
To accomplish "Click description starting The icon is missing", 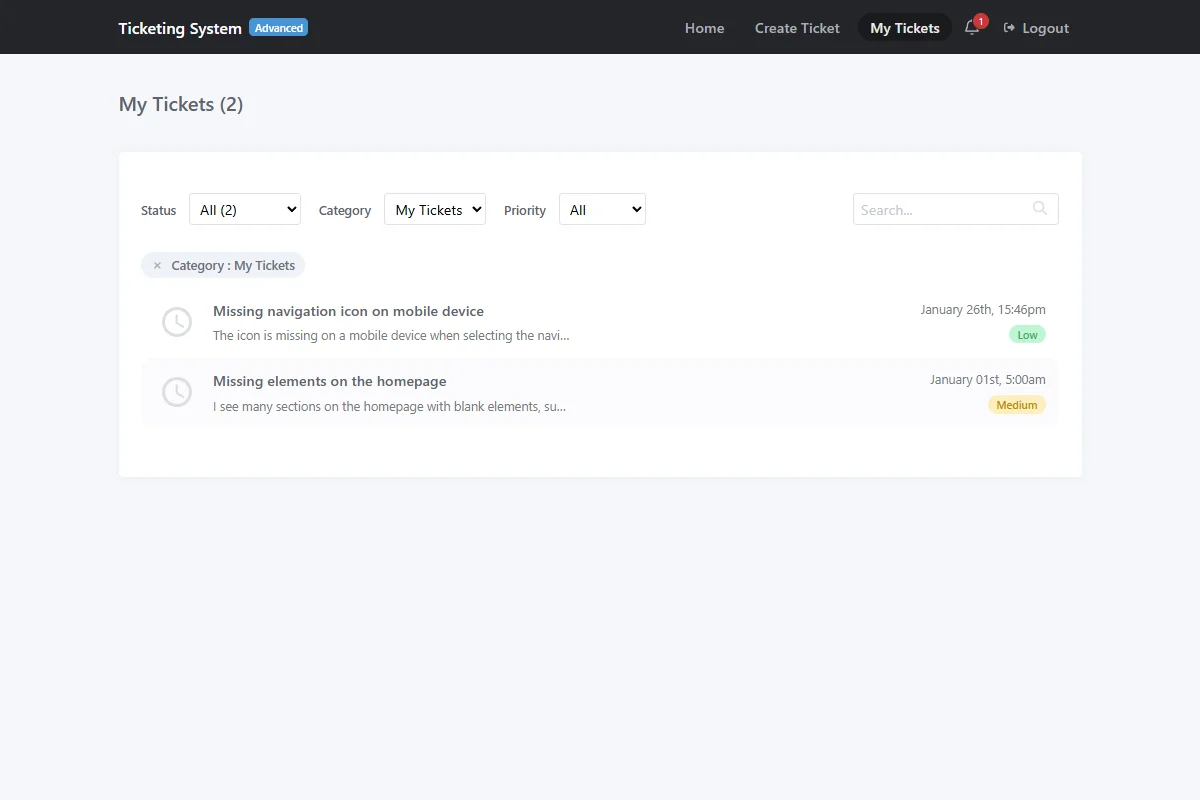I will click(391, 336).
